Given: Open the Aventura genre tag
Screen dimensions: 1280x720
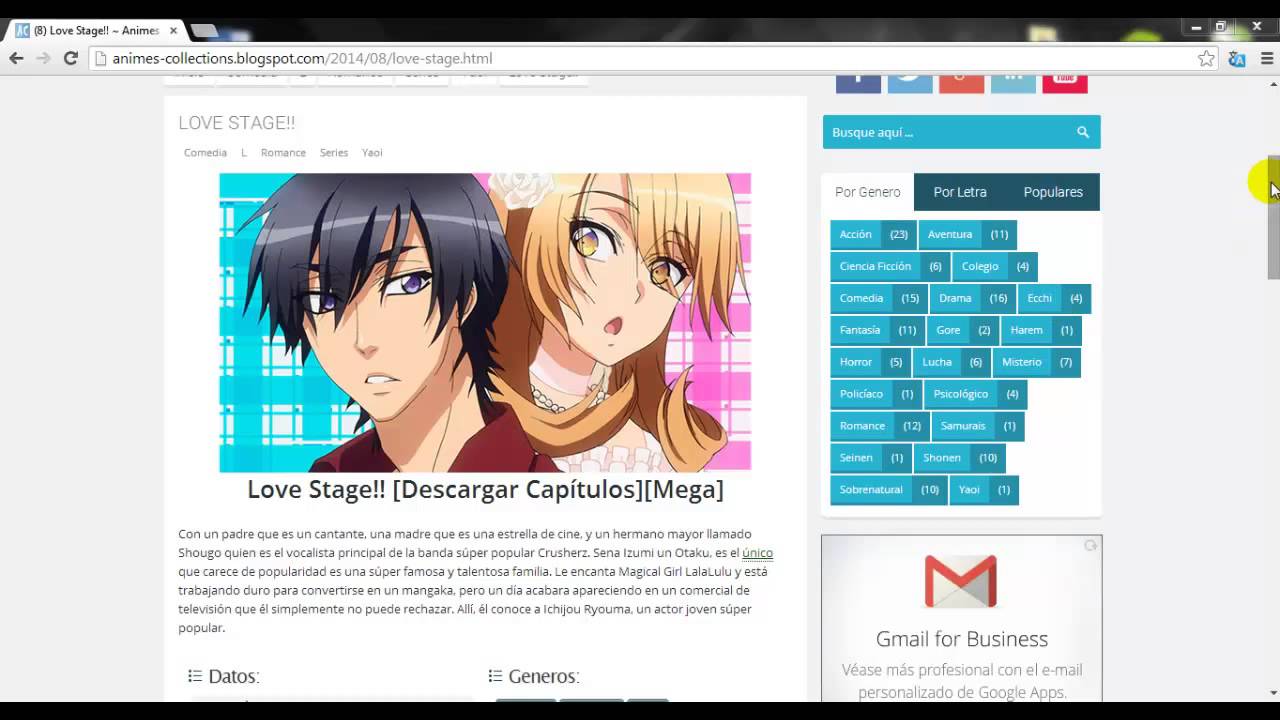Looking at the screenshot, I should 967,234.
